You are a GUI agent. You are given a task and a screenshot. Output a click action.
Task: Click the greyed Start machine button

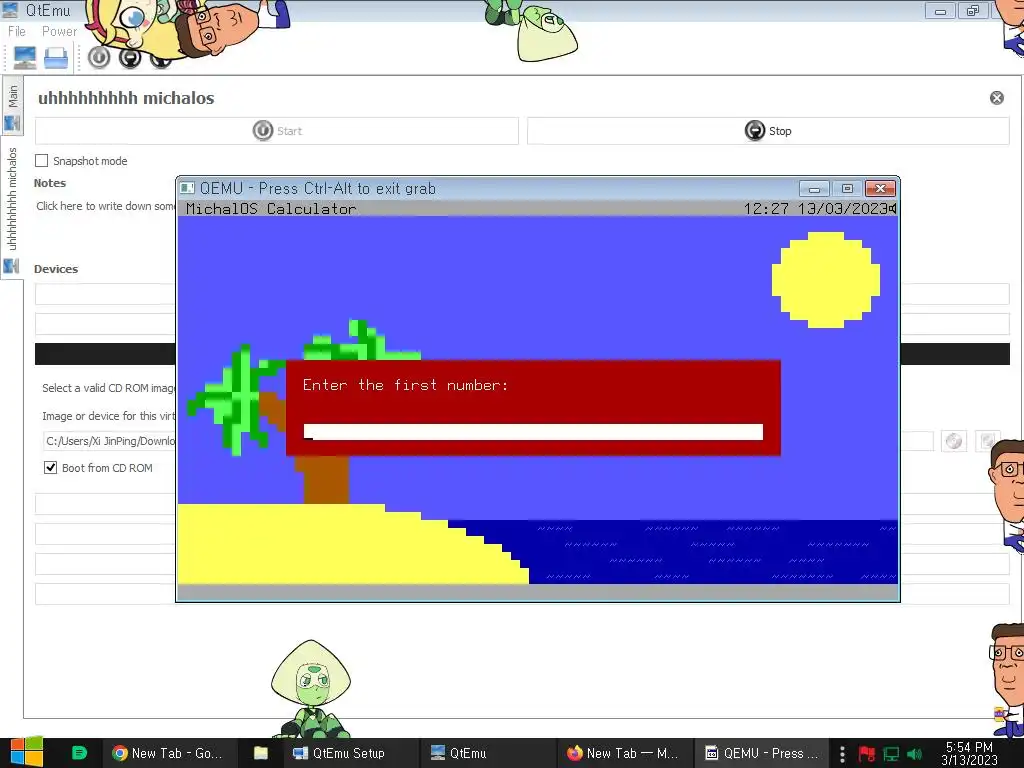pos(277,131)
